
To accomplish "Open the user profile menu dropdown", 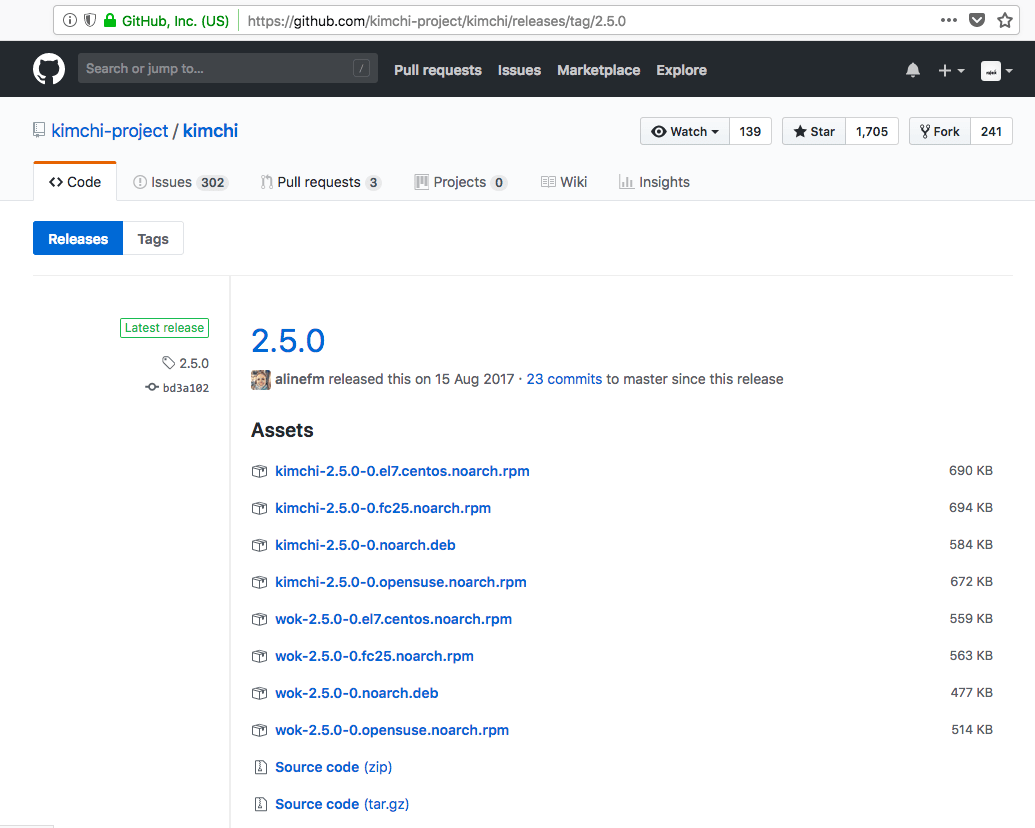I will (x=996, y=70).
